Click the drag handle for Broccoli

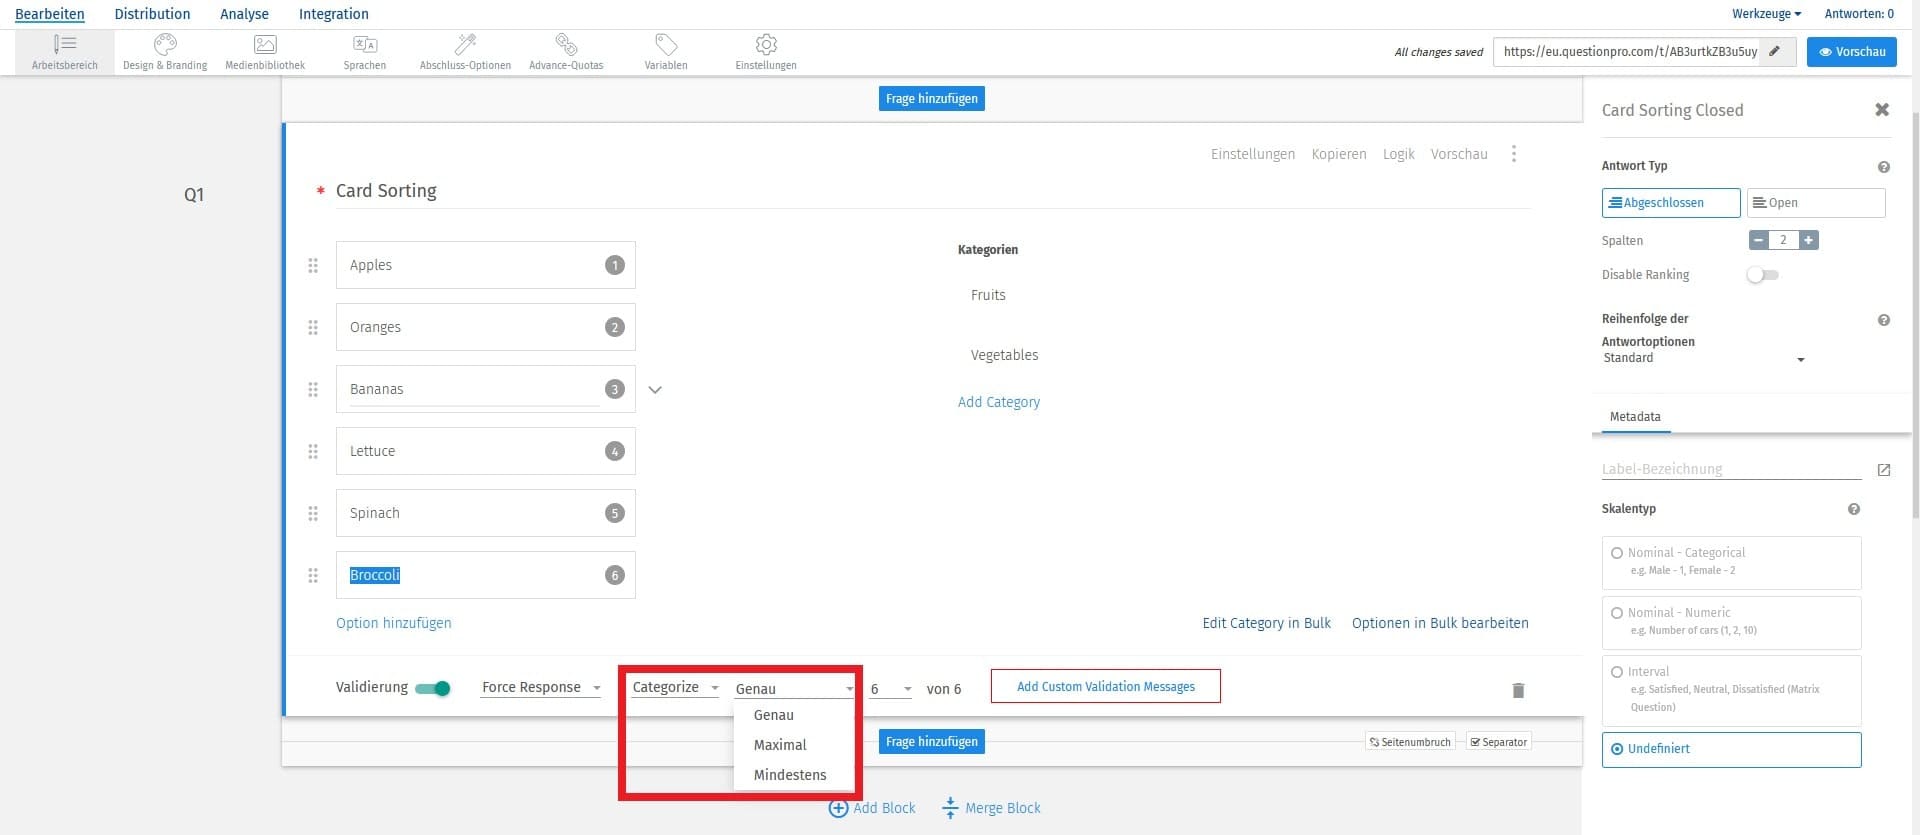pyautogui.click(x=313, y=575)
